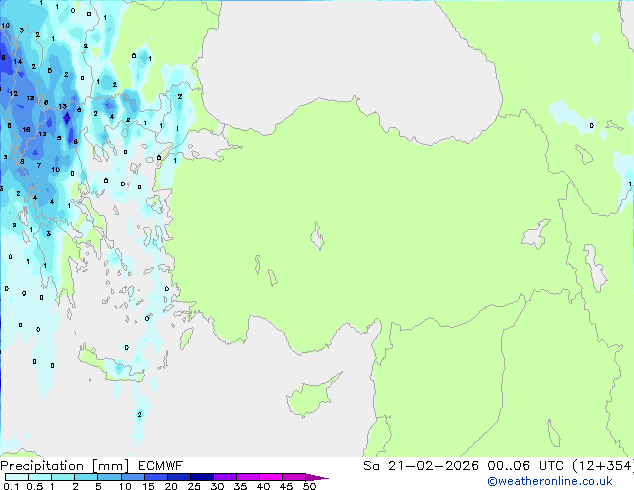Click the legend swatch between 35 and 40
Viewport: 634px width, 490px height.
pyautogui.click(x=248, y=477)
